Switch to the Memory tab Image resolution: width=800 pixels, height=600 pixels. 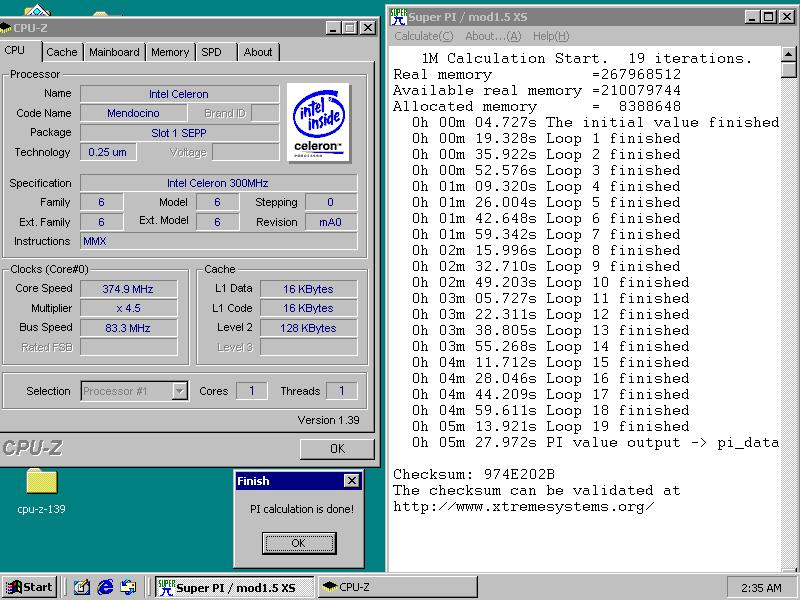[x=170, y=52]
